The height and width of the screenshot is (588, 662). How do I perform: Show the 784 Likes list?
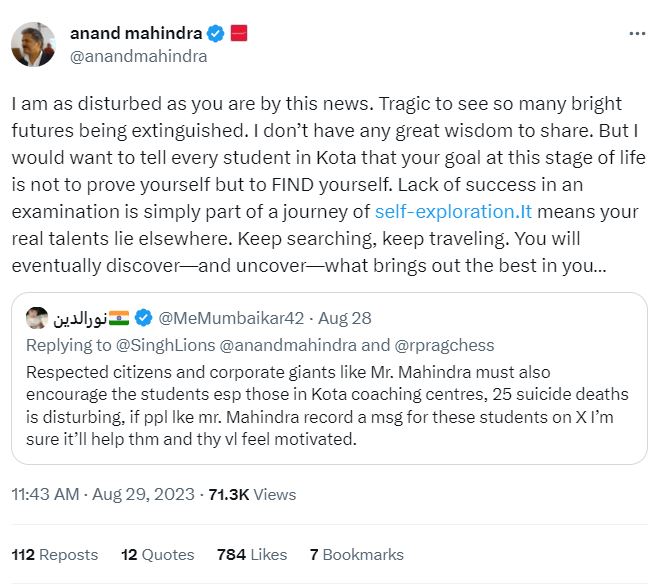[x=251, y=554]
